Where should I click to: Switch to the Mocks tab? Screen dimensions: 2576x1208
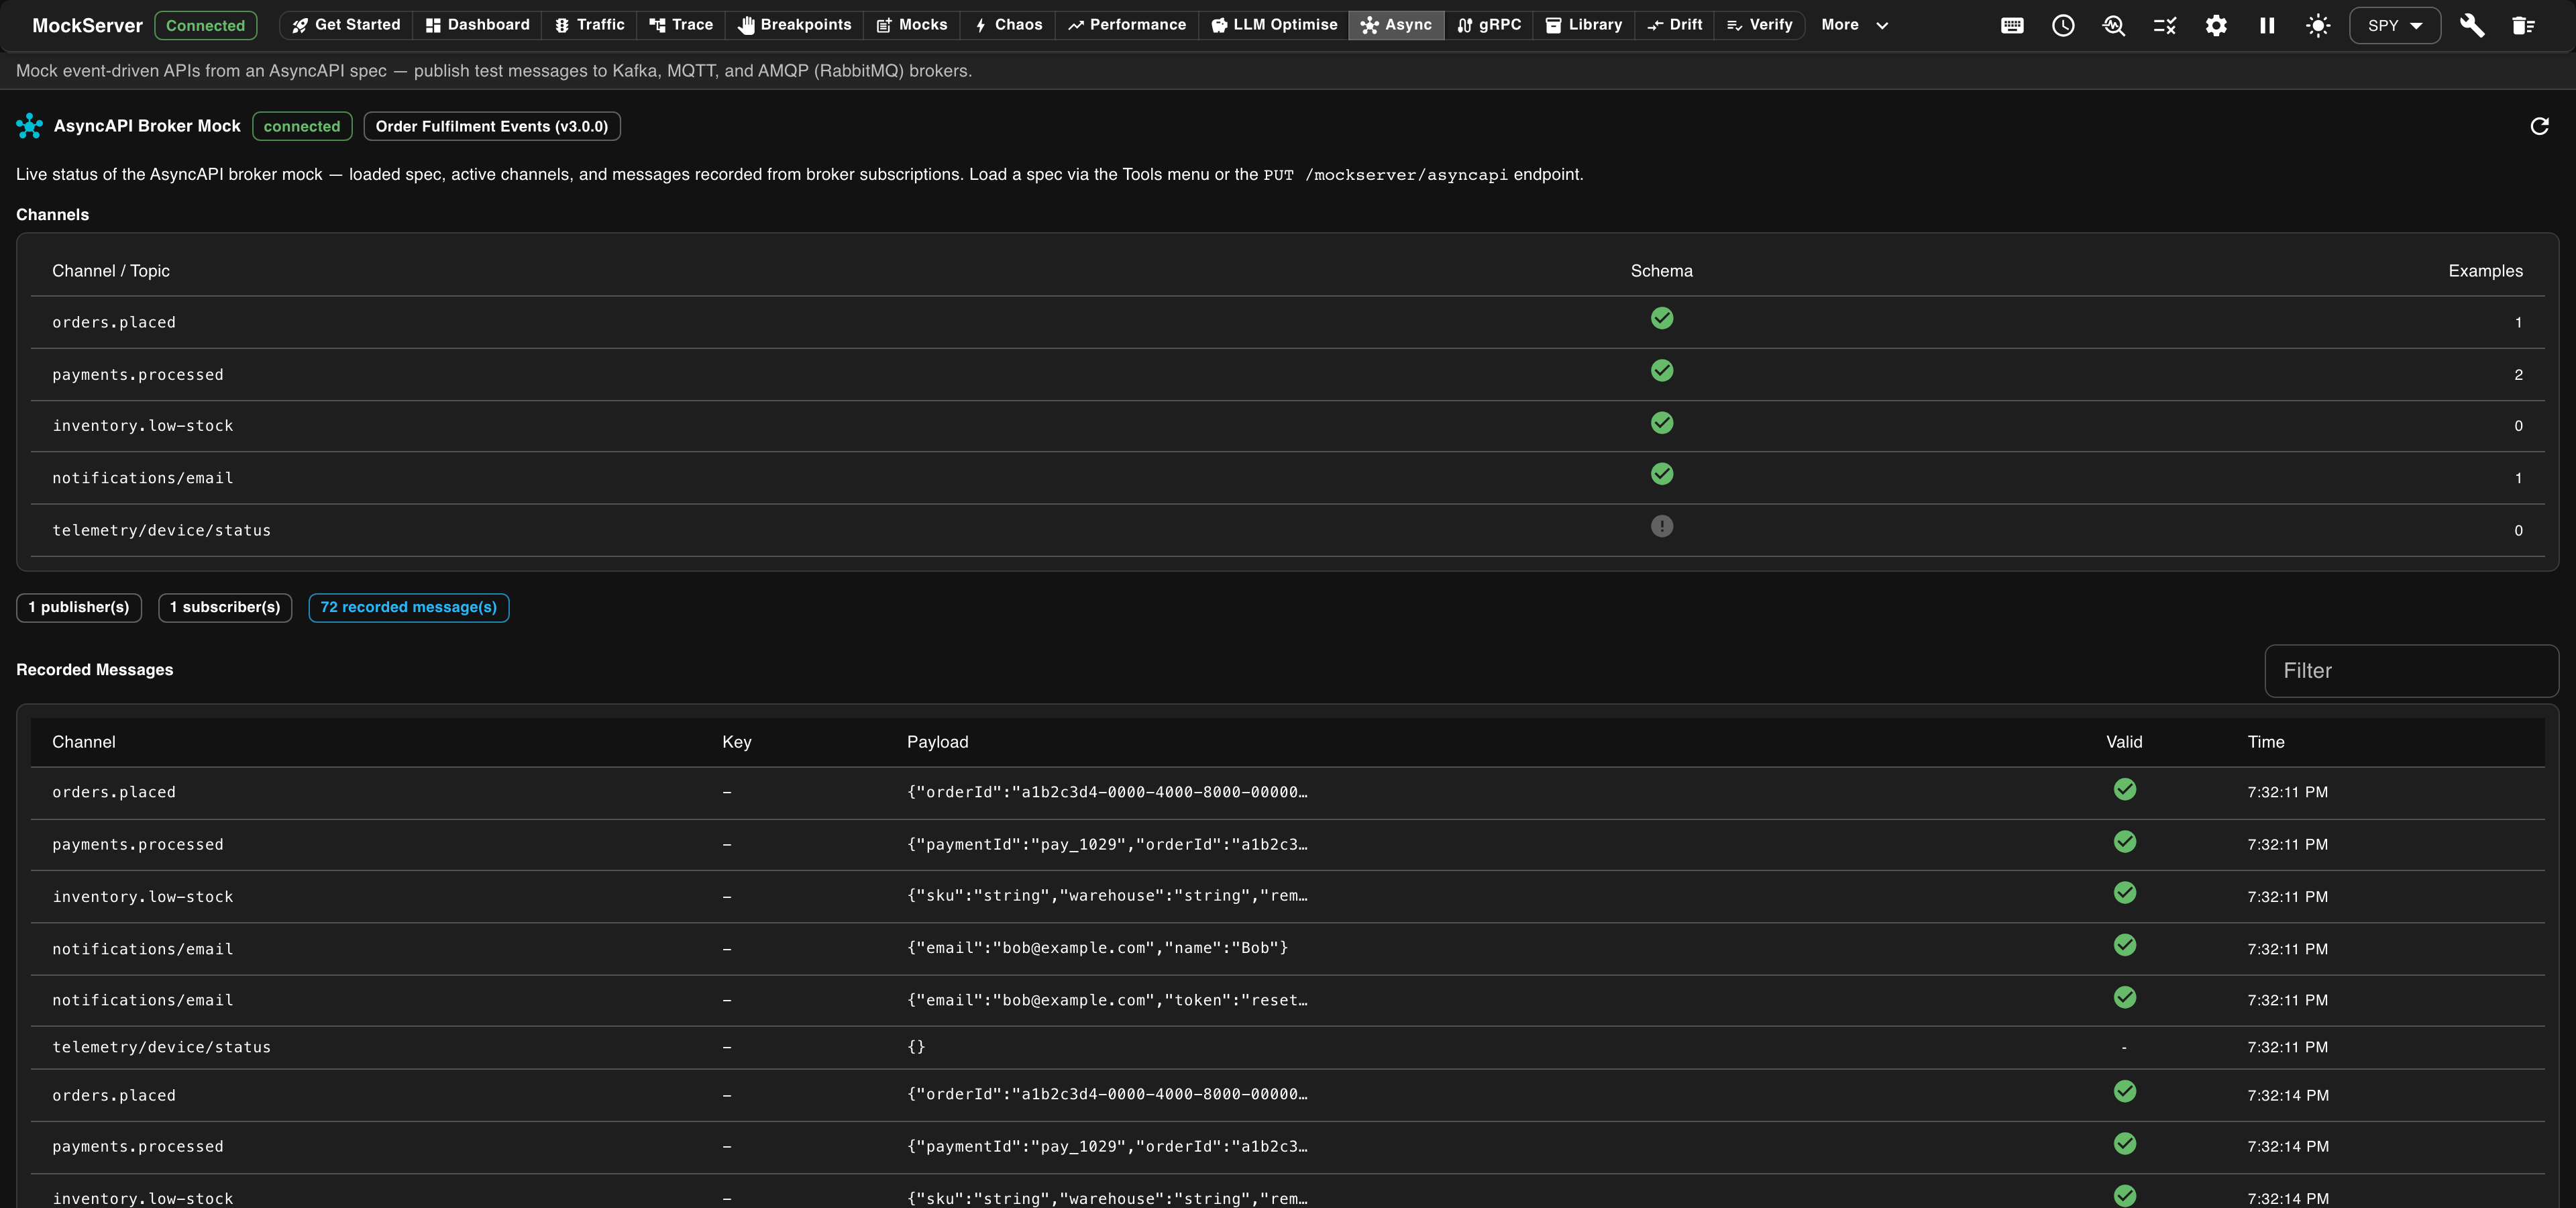click(x=911, y=25)
